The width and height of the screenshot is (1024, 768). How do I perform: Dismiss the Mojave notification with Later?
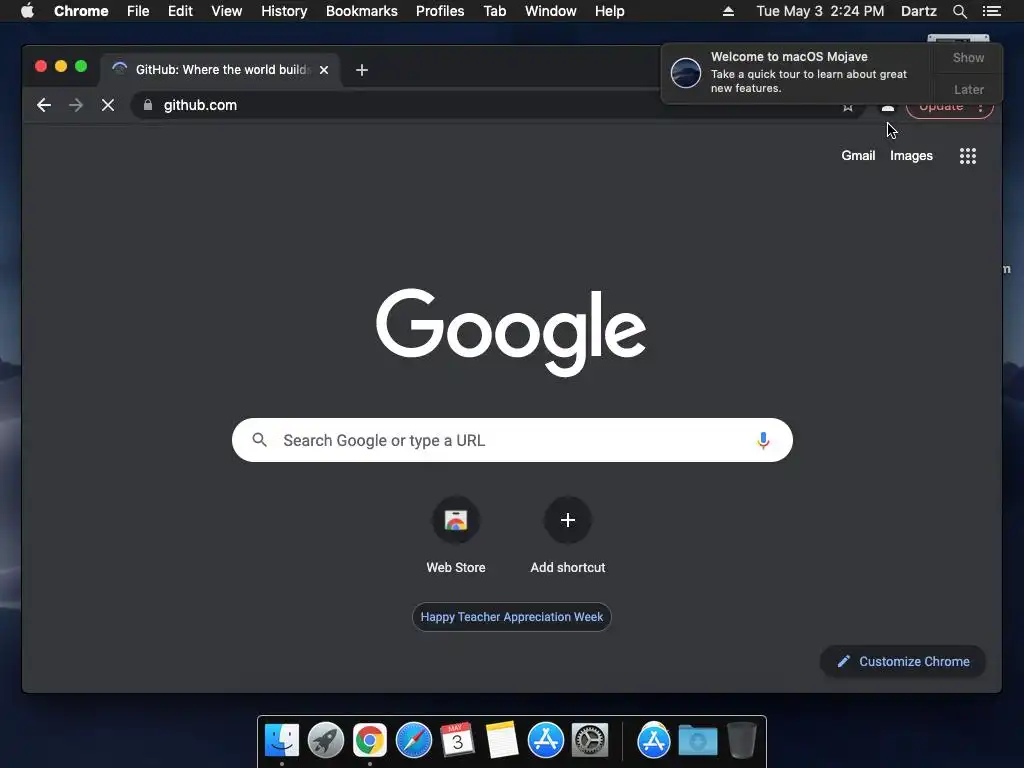[968, 89]
